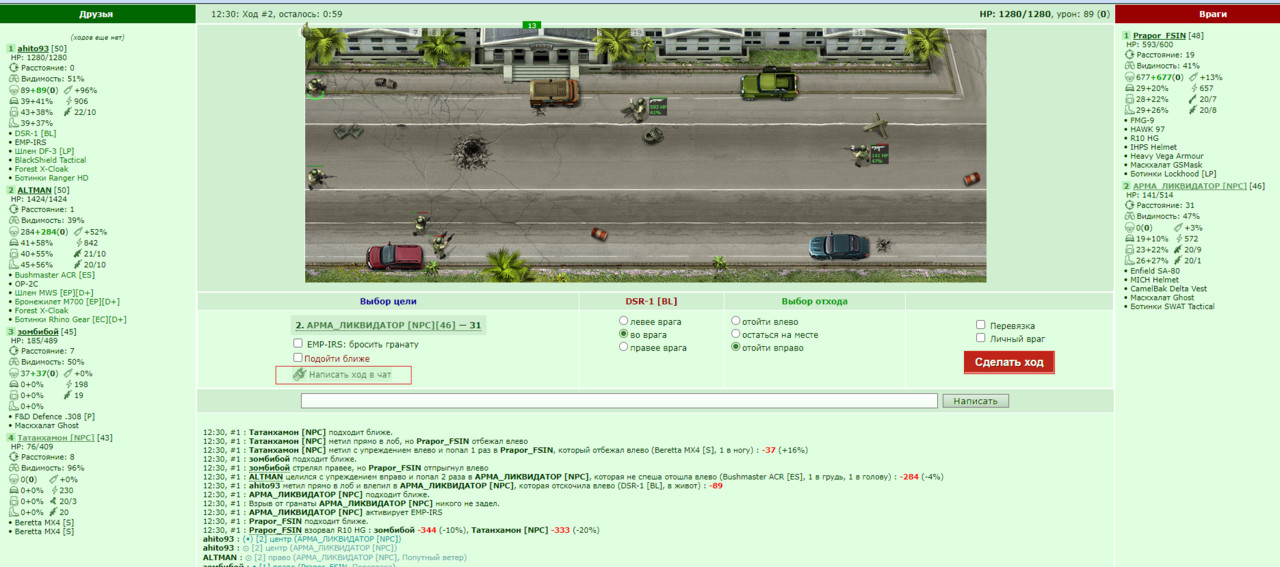Click the BlackShield Tactical item link
Screen dimensions: 1280x567
click(50, 160)
